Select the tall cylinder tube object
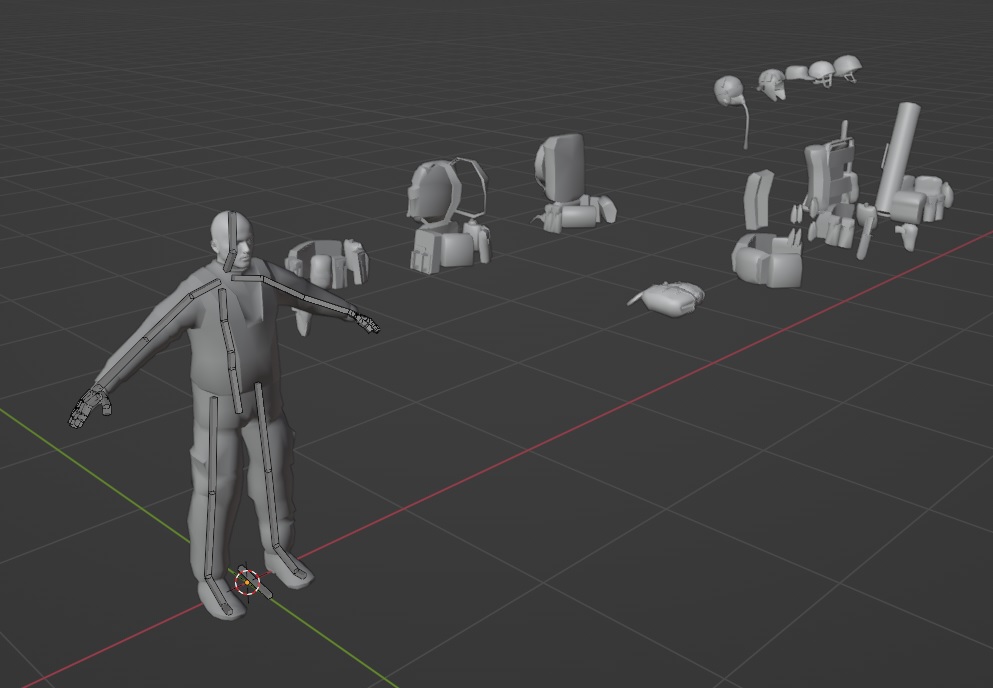Image resolution: width=993 pixels, height=688 pixels. point(897,157)
